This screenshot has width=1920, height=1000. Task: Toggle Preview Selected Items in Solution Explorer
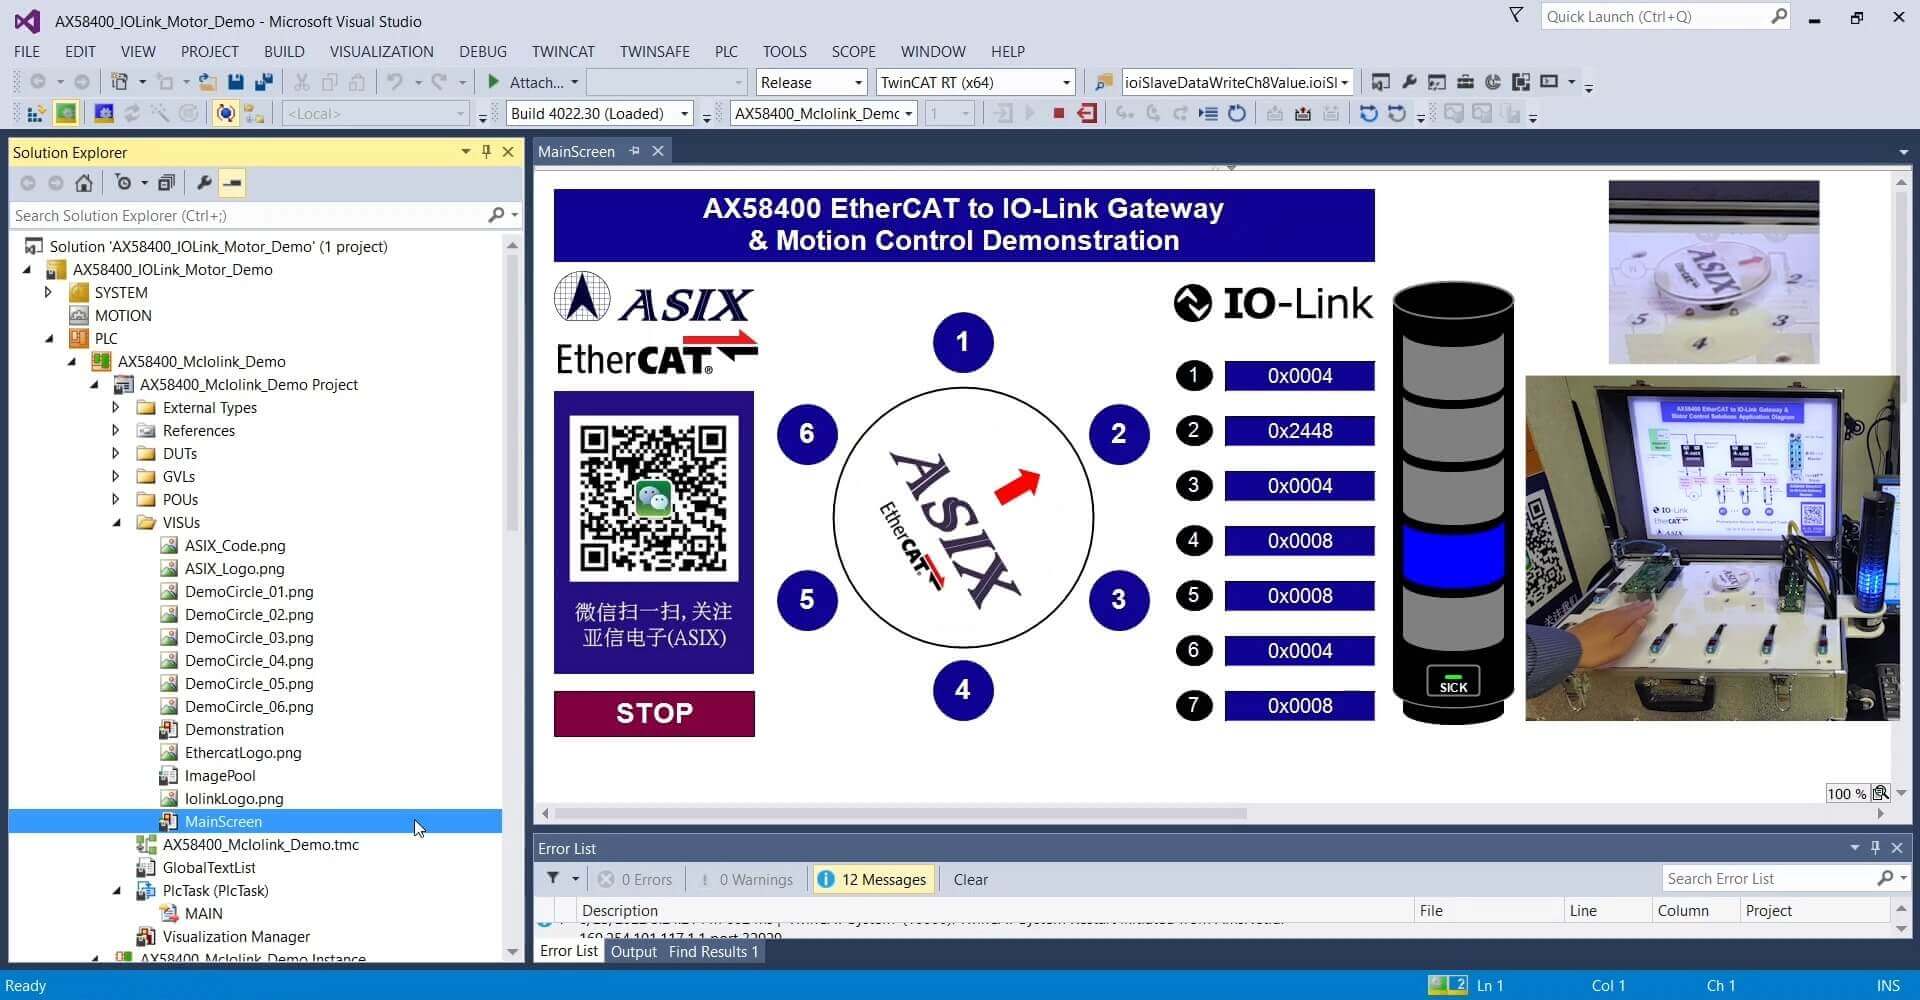[x=232, y=183]
